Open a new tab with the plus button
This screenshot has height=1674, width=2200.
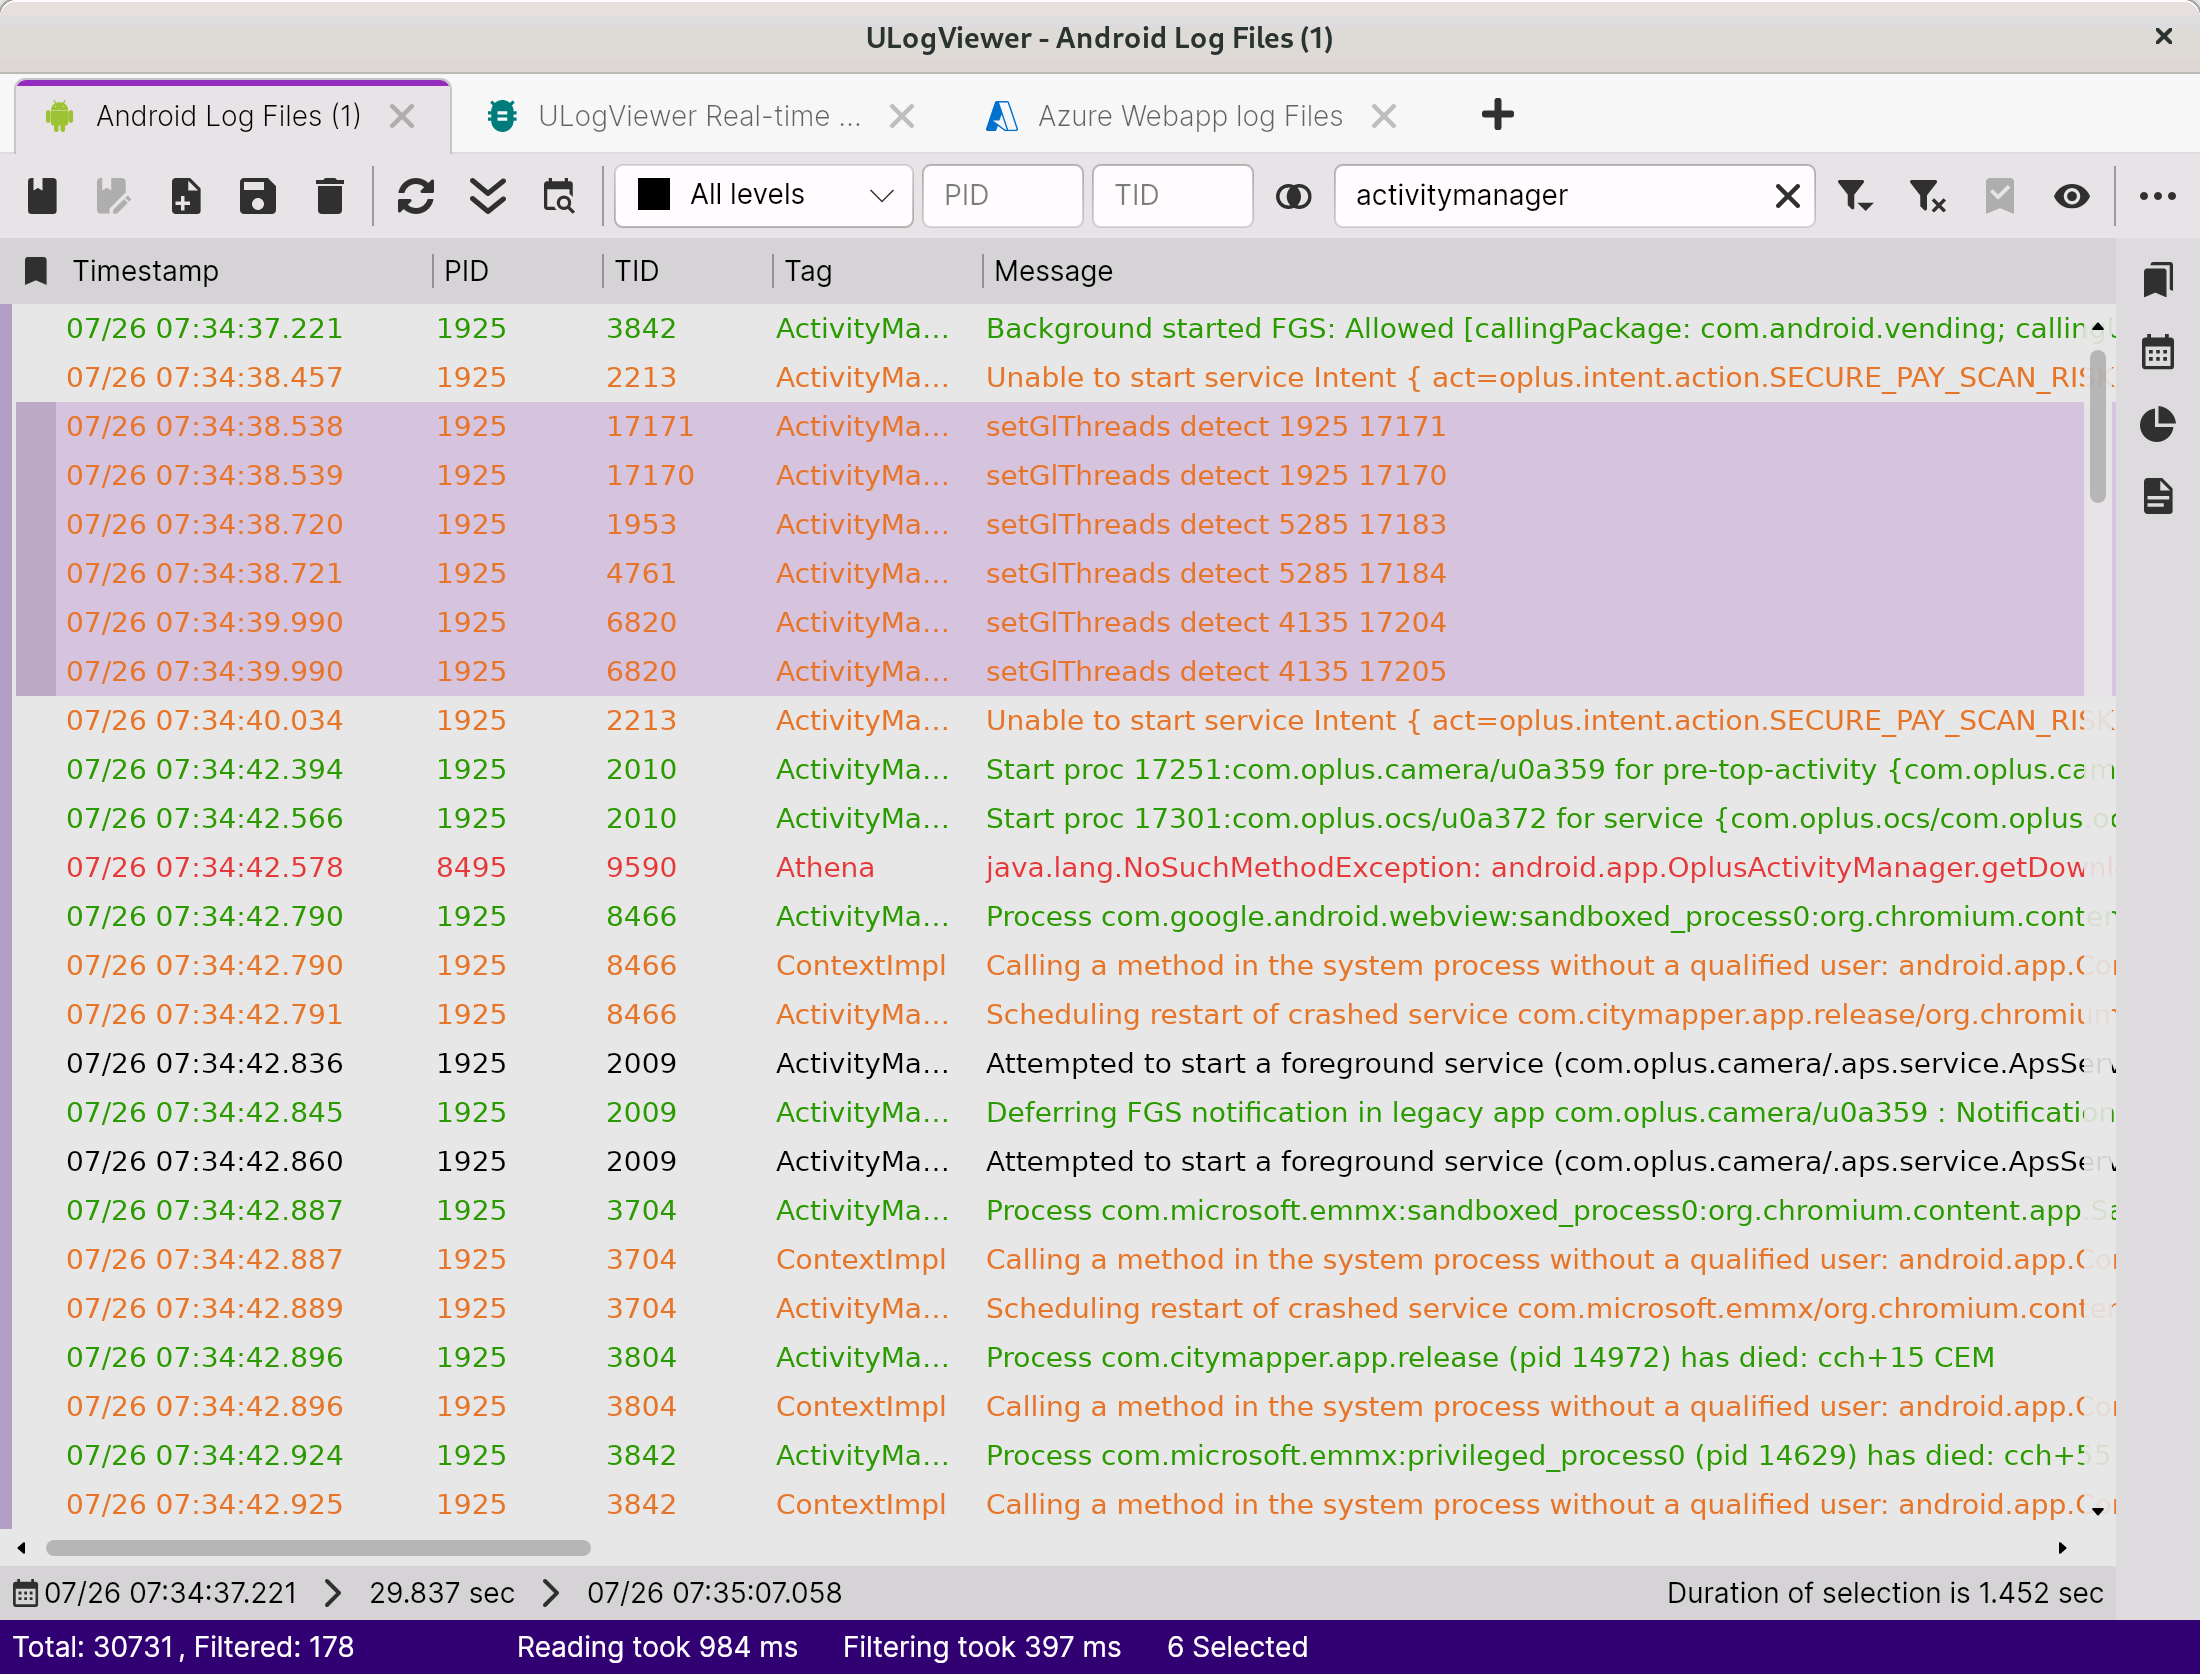[x=1497, y=114]
